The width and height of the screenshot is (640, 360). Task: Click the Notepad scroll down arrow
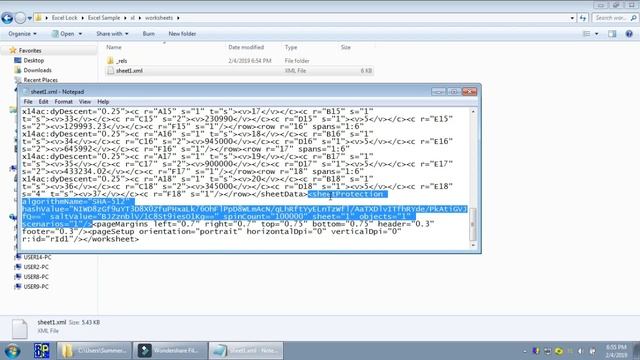point(473,245)
